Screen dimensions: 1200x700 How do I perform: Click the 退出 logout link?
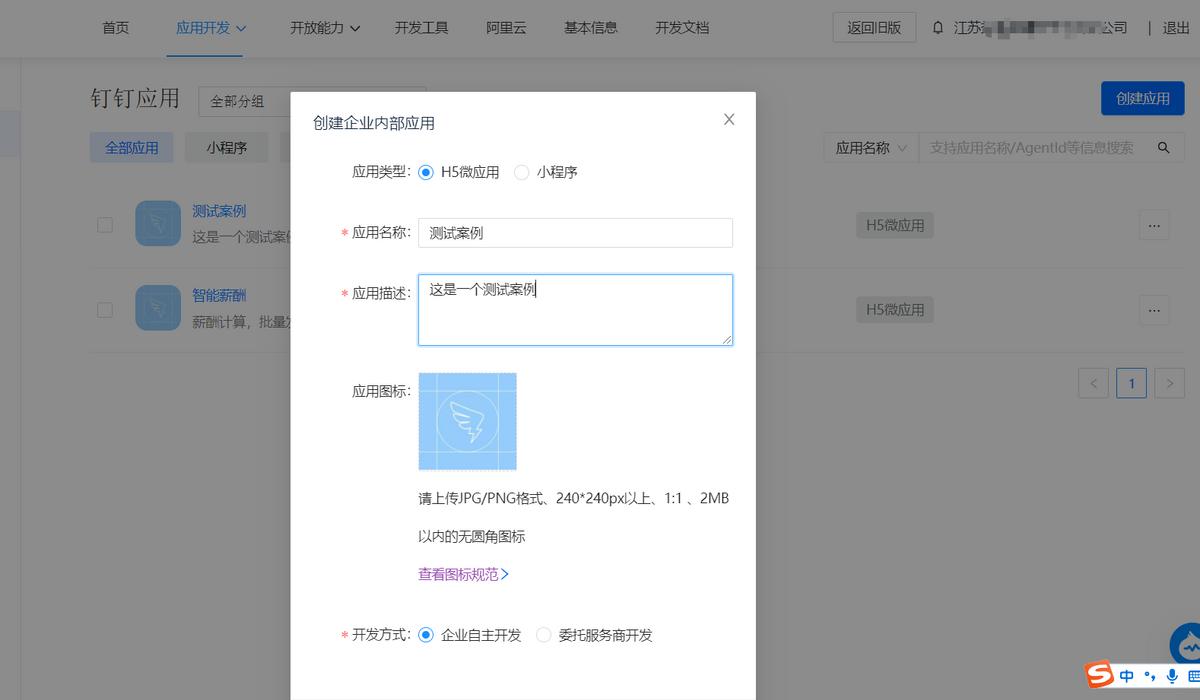click(1177, 28)
